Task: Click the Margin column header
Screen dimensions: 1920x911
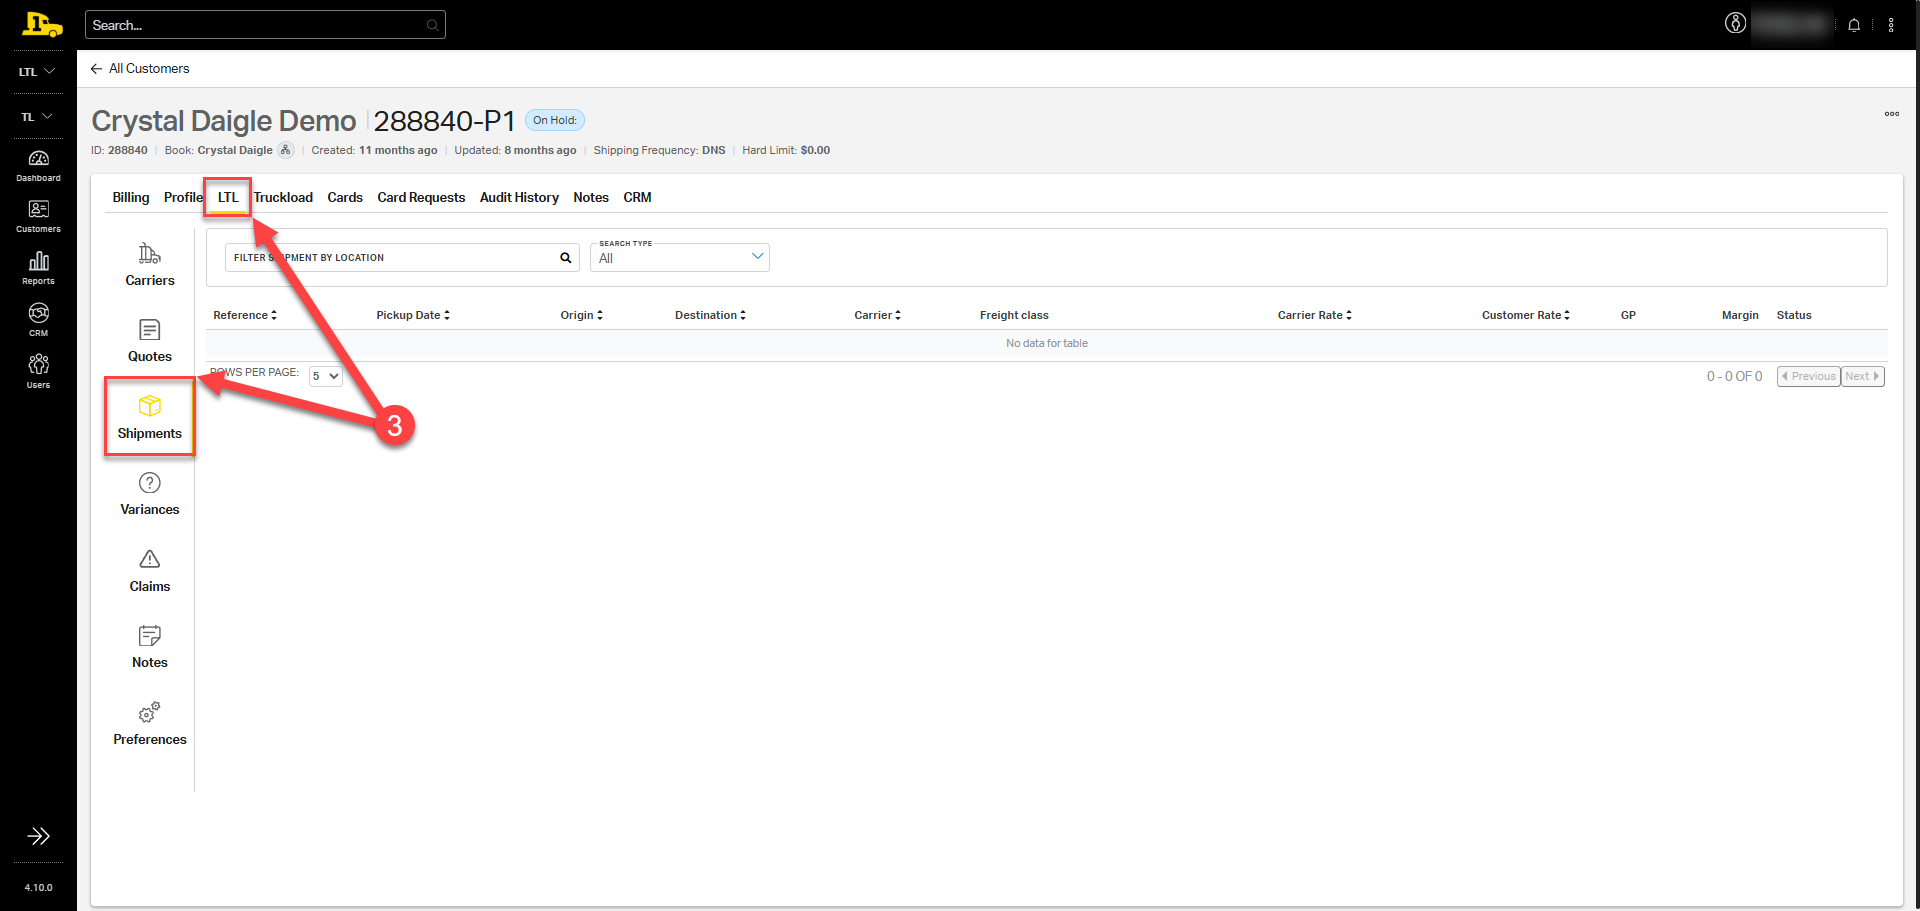Action: (1740, 315)
